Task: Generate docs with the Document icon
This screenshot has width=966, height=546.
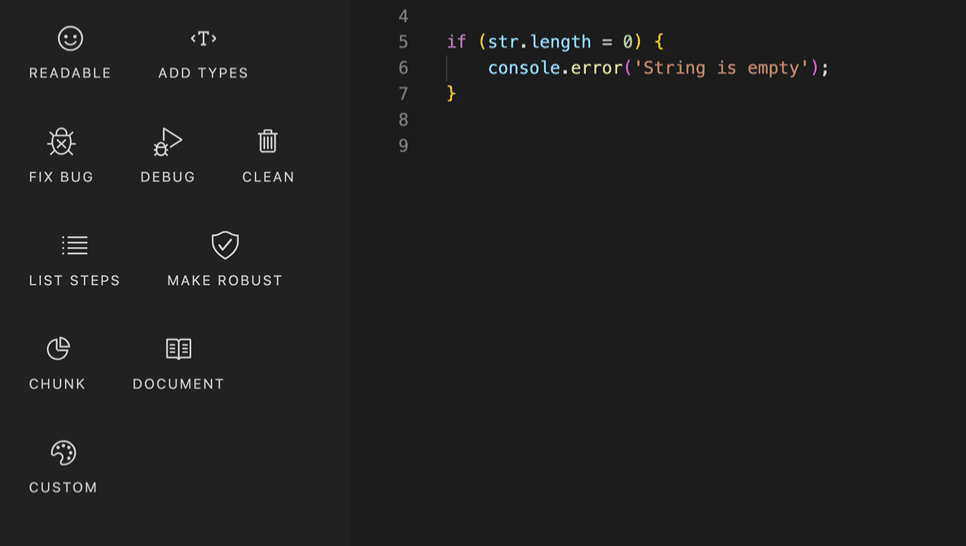Action: (x=178, y=348)
